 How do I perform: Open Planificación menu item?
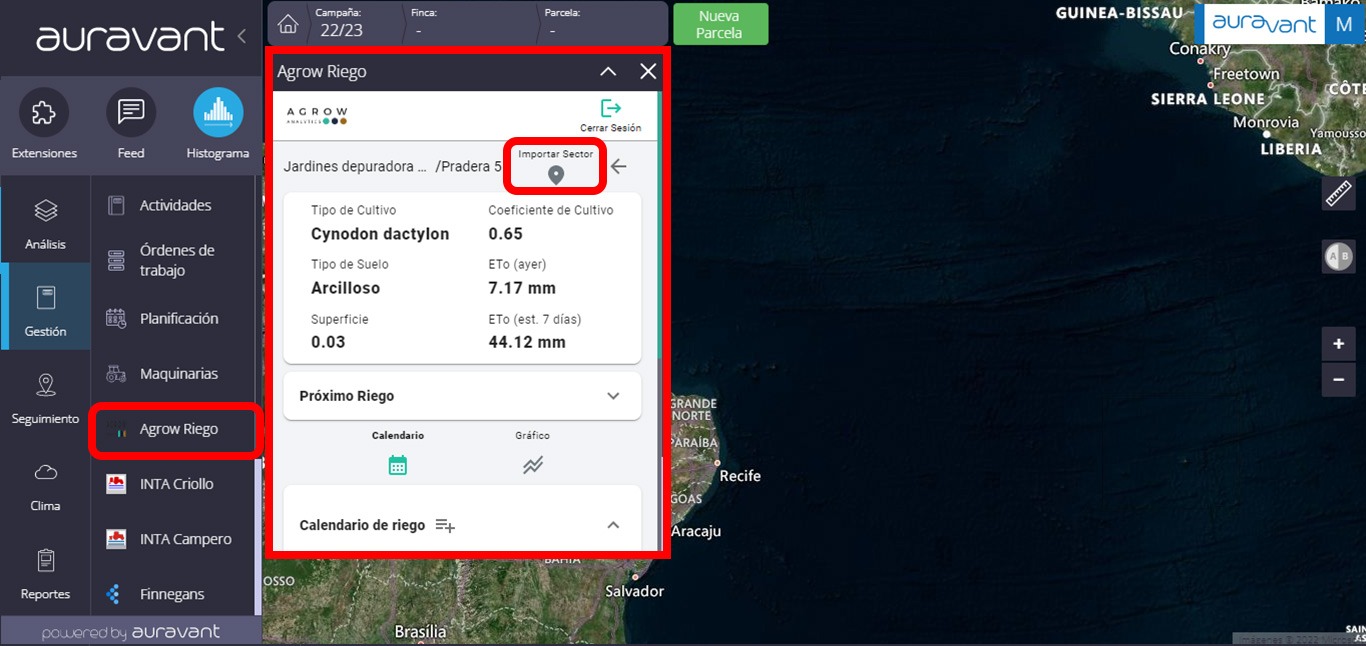click(x=175, y=318)
